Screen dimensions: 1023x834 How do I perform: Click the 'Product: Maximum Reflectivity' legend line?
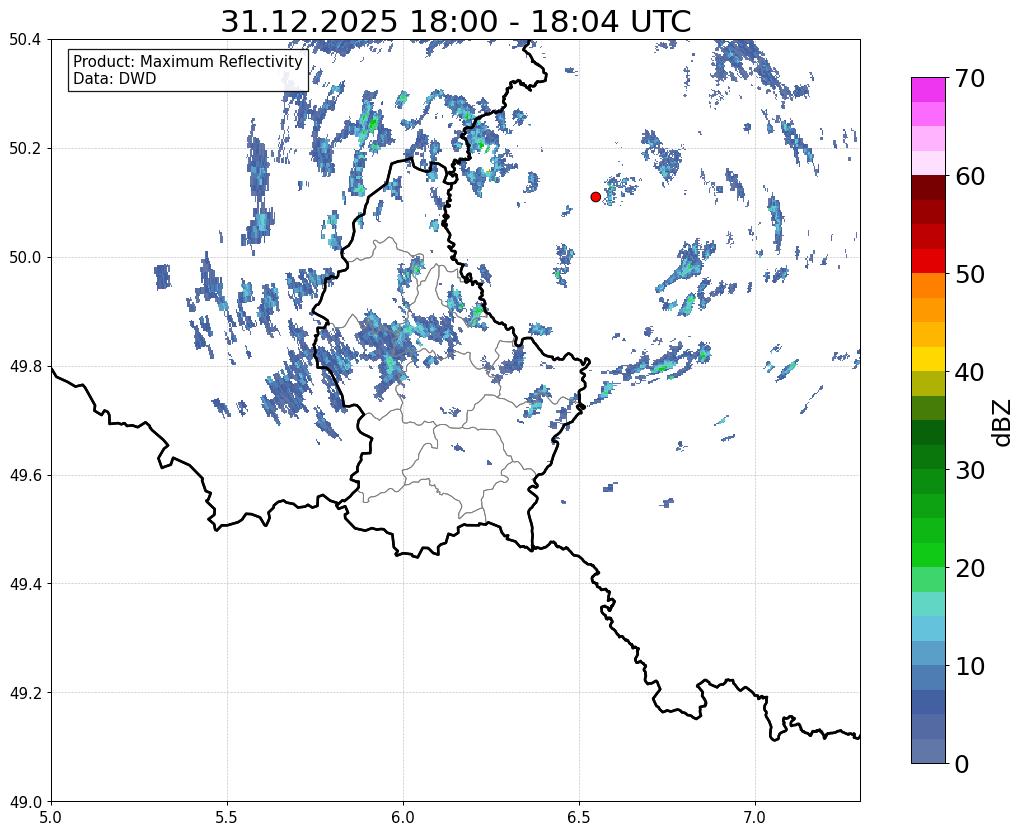188,61
